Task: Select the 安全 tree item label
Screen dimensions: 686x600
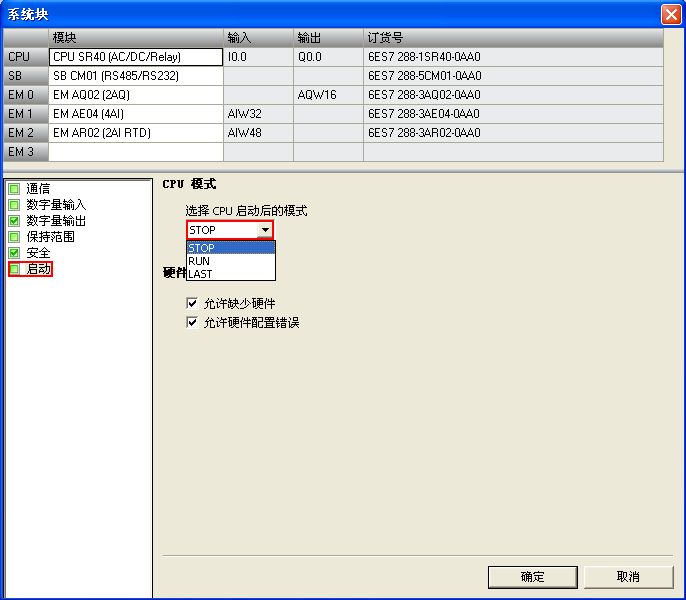Action: click(x=38, y=253)
